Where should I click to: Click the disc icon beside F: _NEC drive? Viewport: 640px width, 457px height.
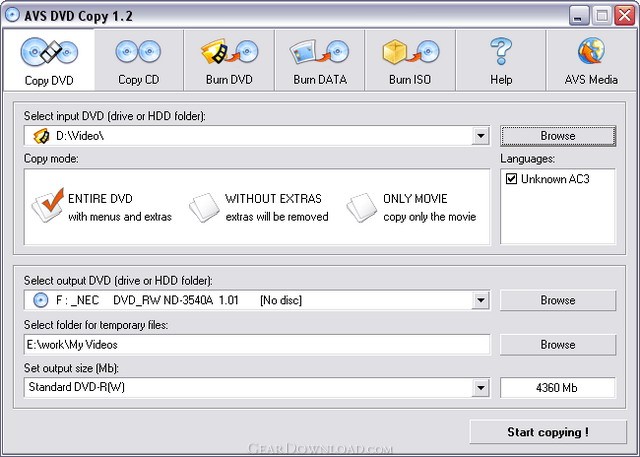tap(40, 300)
